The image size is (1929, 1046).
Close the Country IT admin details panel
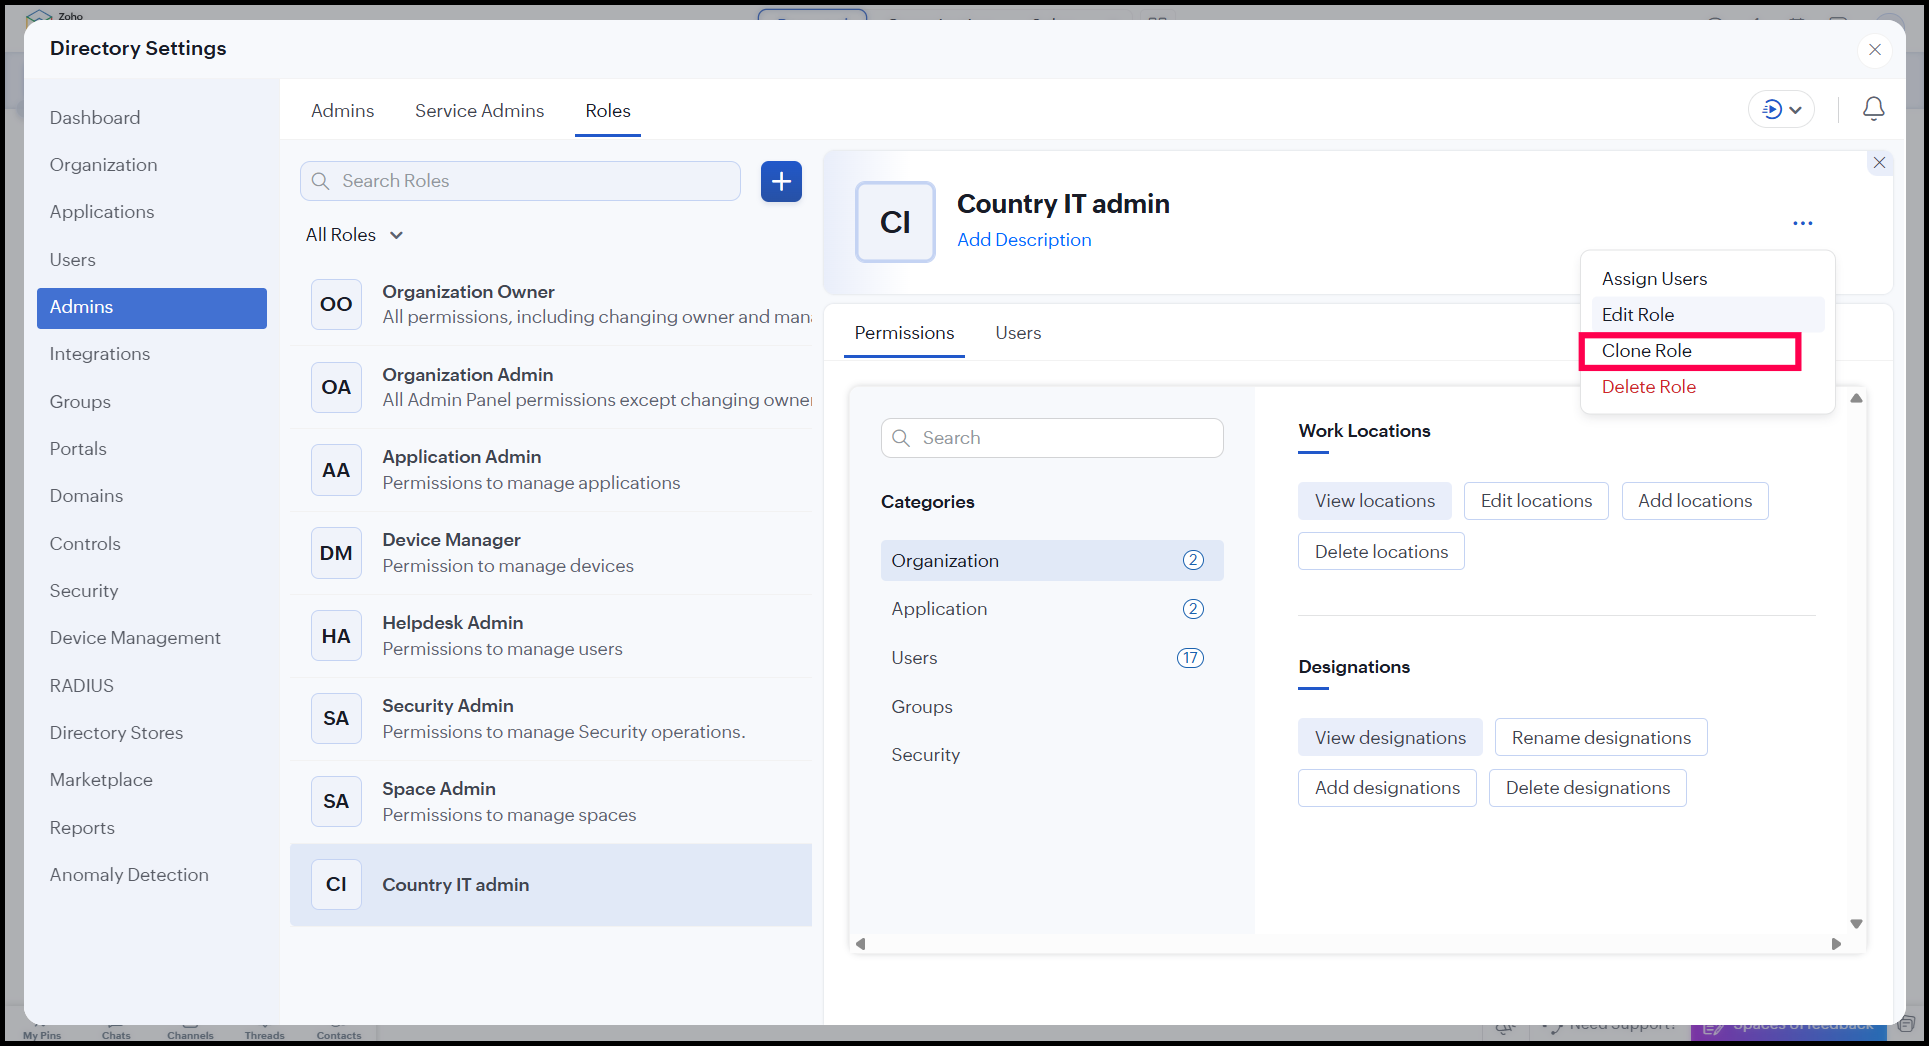pyautogui.click(x=1879, y=163)
